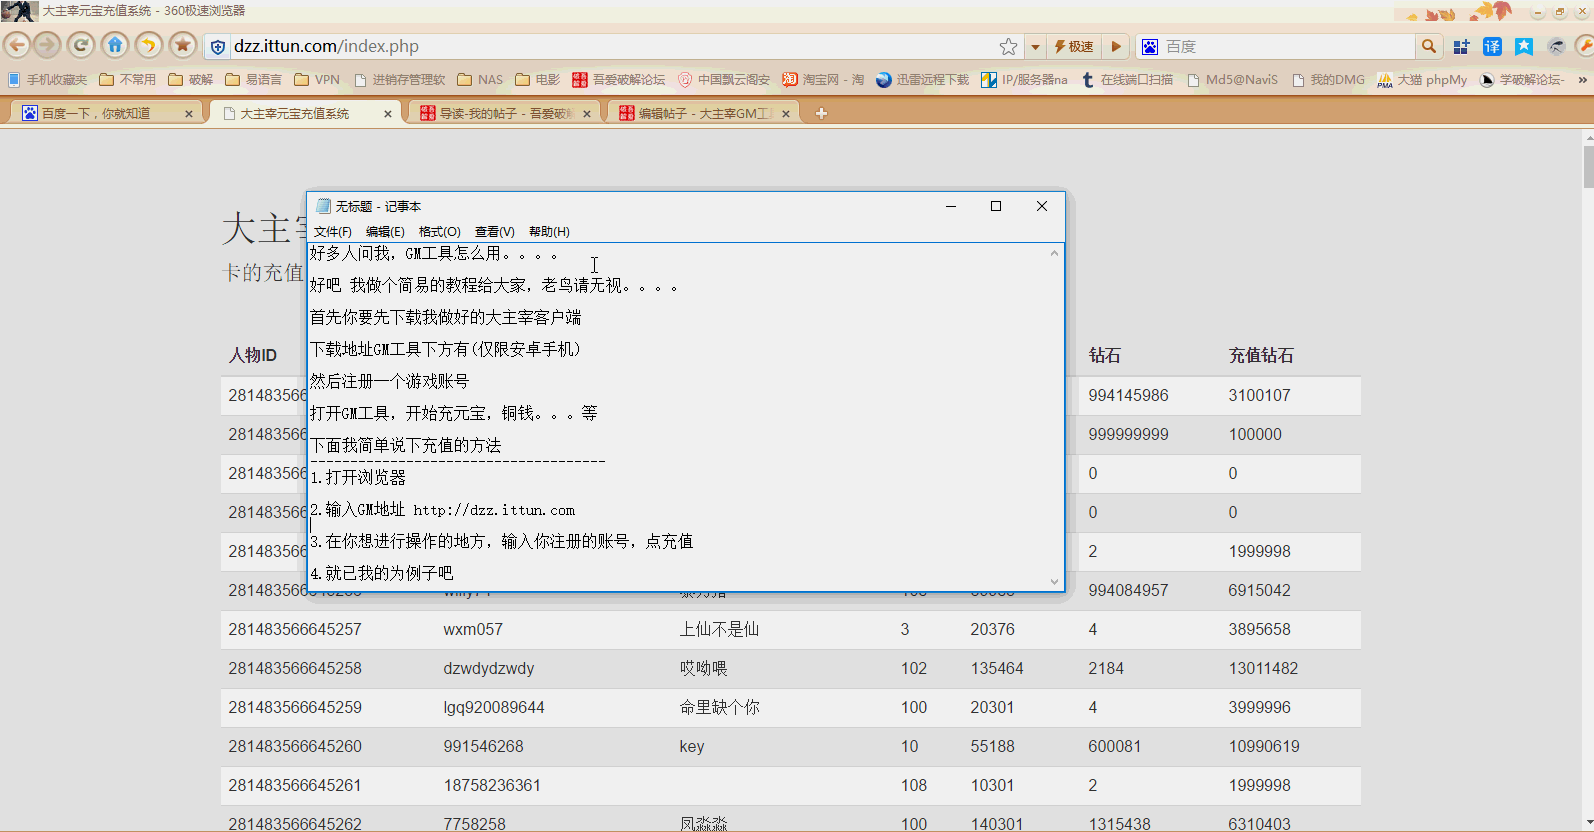Expand hidden bookmarks with the » chevron

tap(1582, 80)
